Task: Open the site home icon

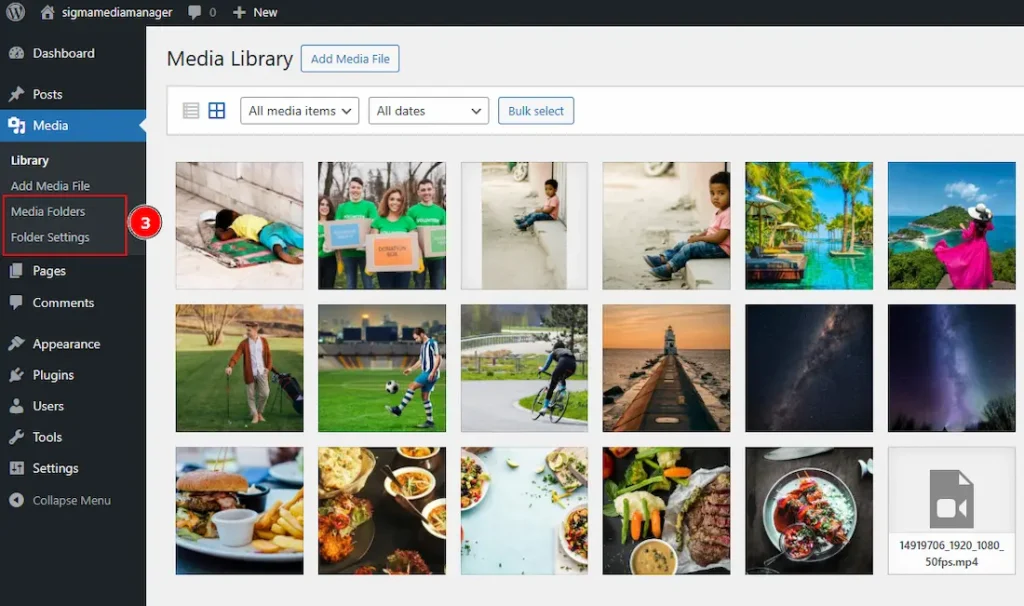Action: tap(47, 12)
